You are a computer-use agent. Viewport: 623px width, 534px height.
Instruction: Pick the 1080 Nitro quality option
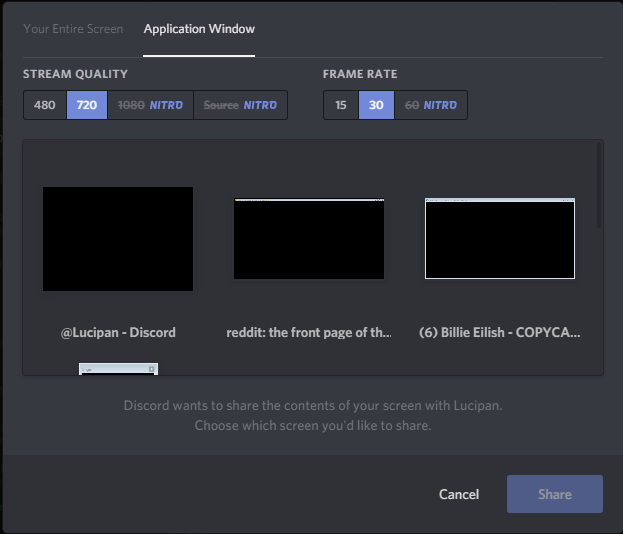tap(150, 105)
